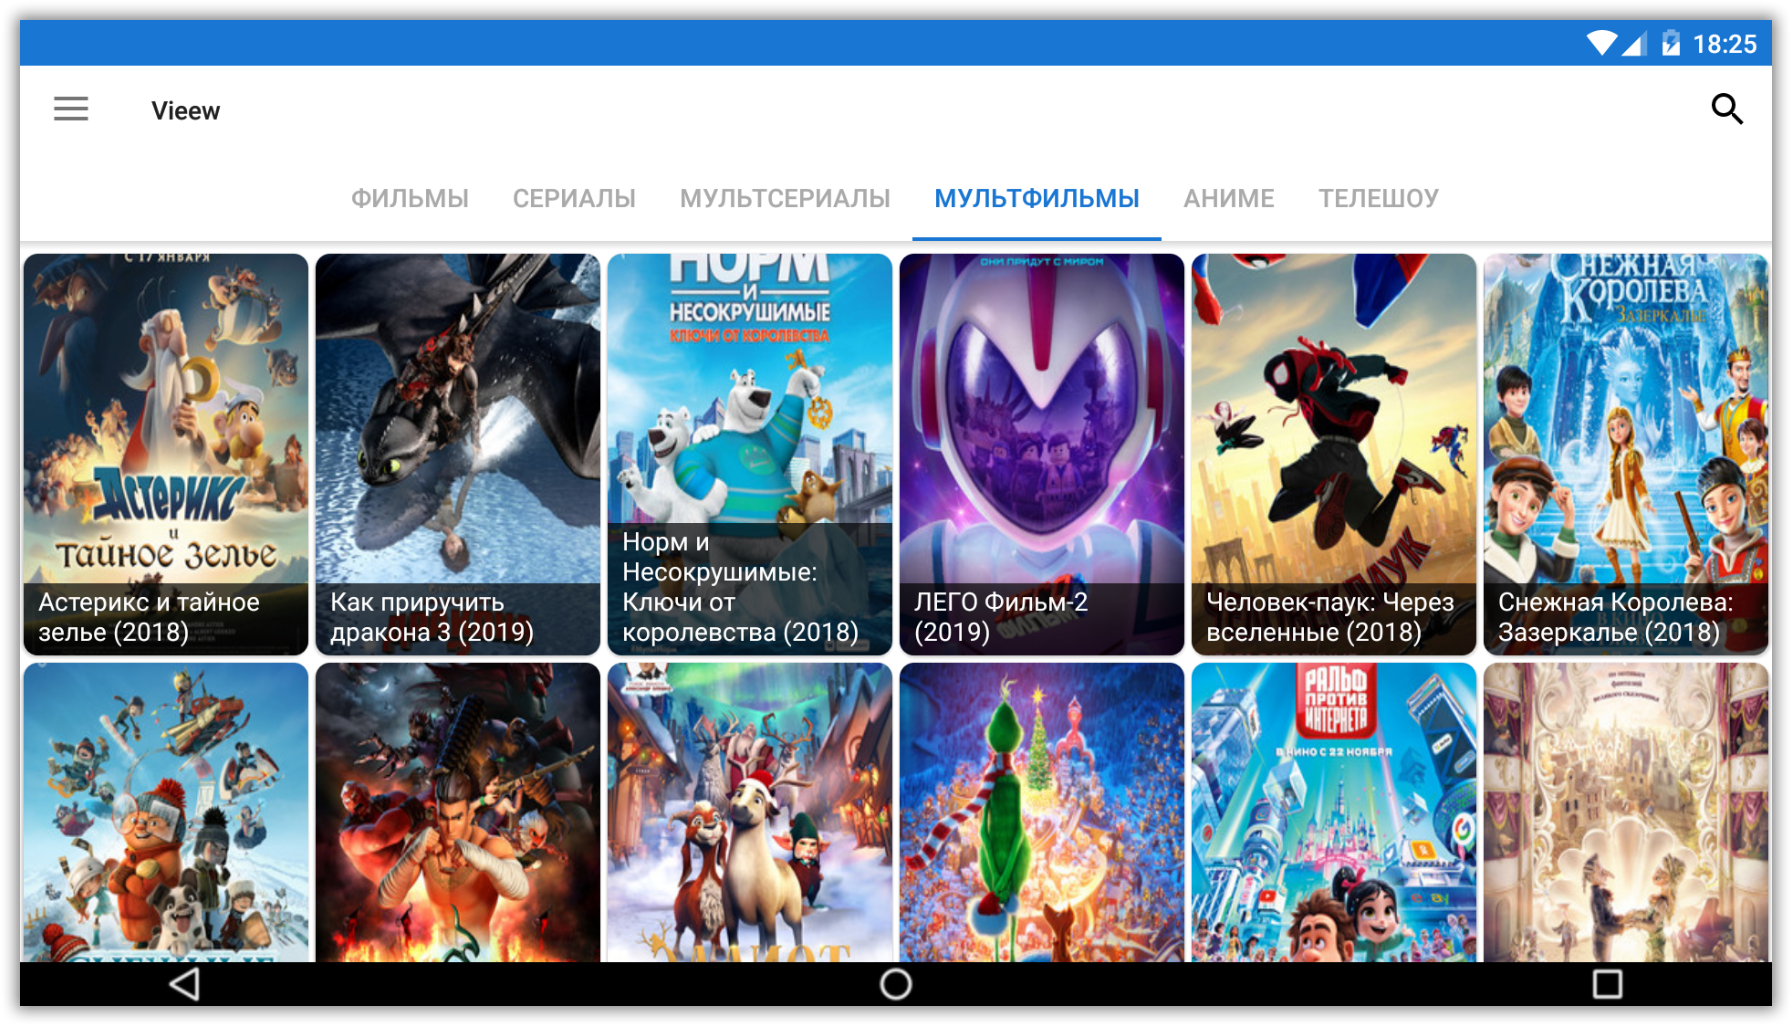Open Снежная Королева: Зазеркалье poster
The image size is (1792, 1026).
point(1626,454)
